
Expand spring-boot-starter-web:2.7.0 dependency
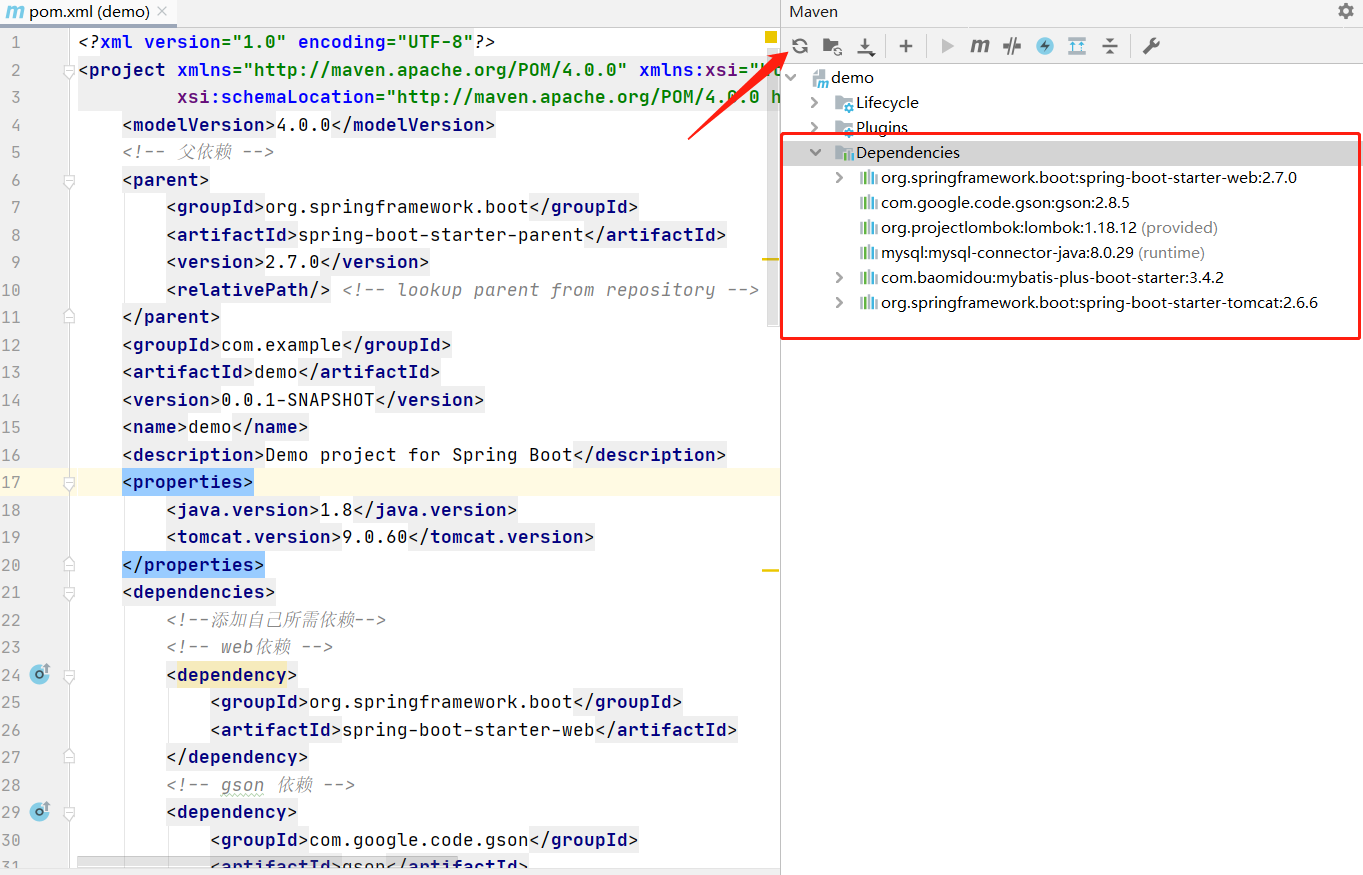click(x=840, y=178)
